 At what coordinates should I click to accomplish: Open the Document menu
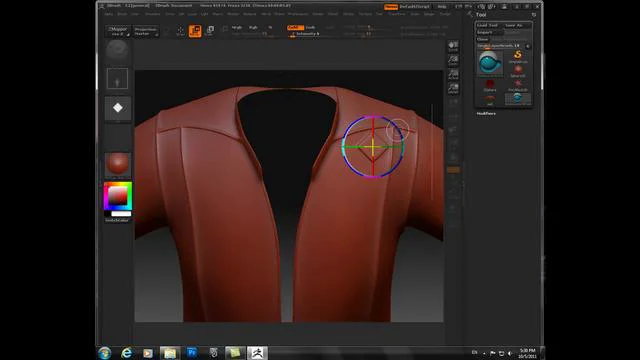click(x=153, y=14)
